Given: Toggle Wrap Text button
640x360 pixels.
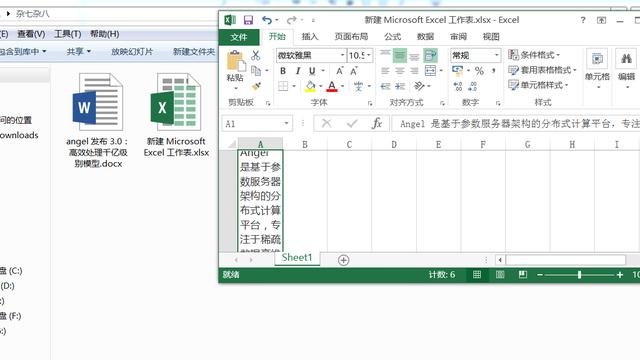Looking at the screenshot, I should (x=430, y=55).
